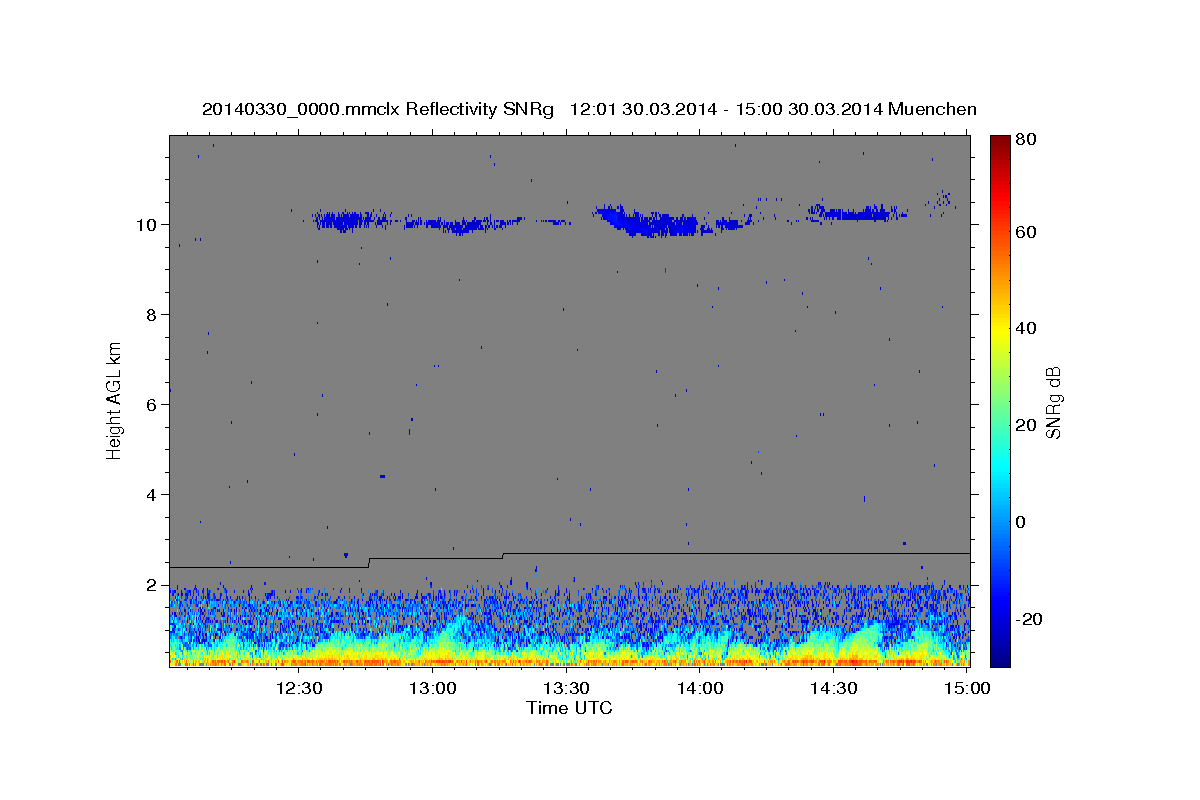1200x800 pixels.
Task: Click the height tick label 10
Action: (x=148, y=224)
